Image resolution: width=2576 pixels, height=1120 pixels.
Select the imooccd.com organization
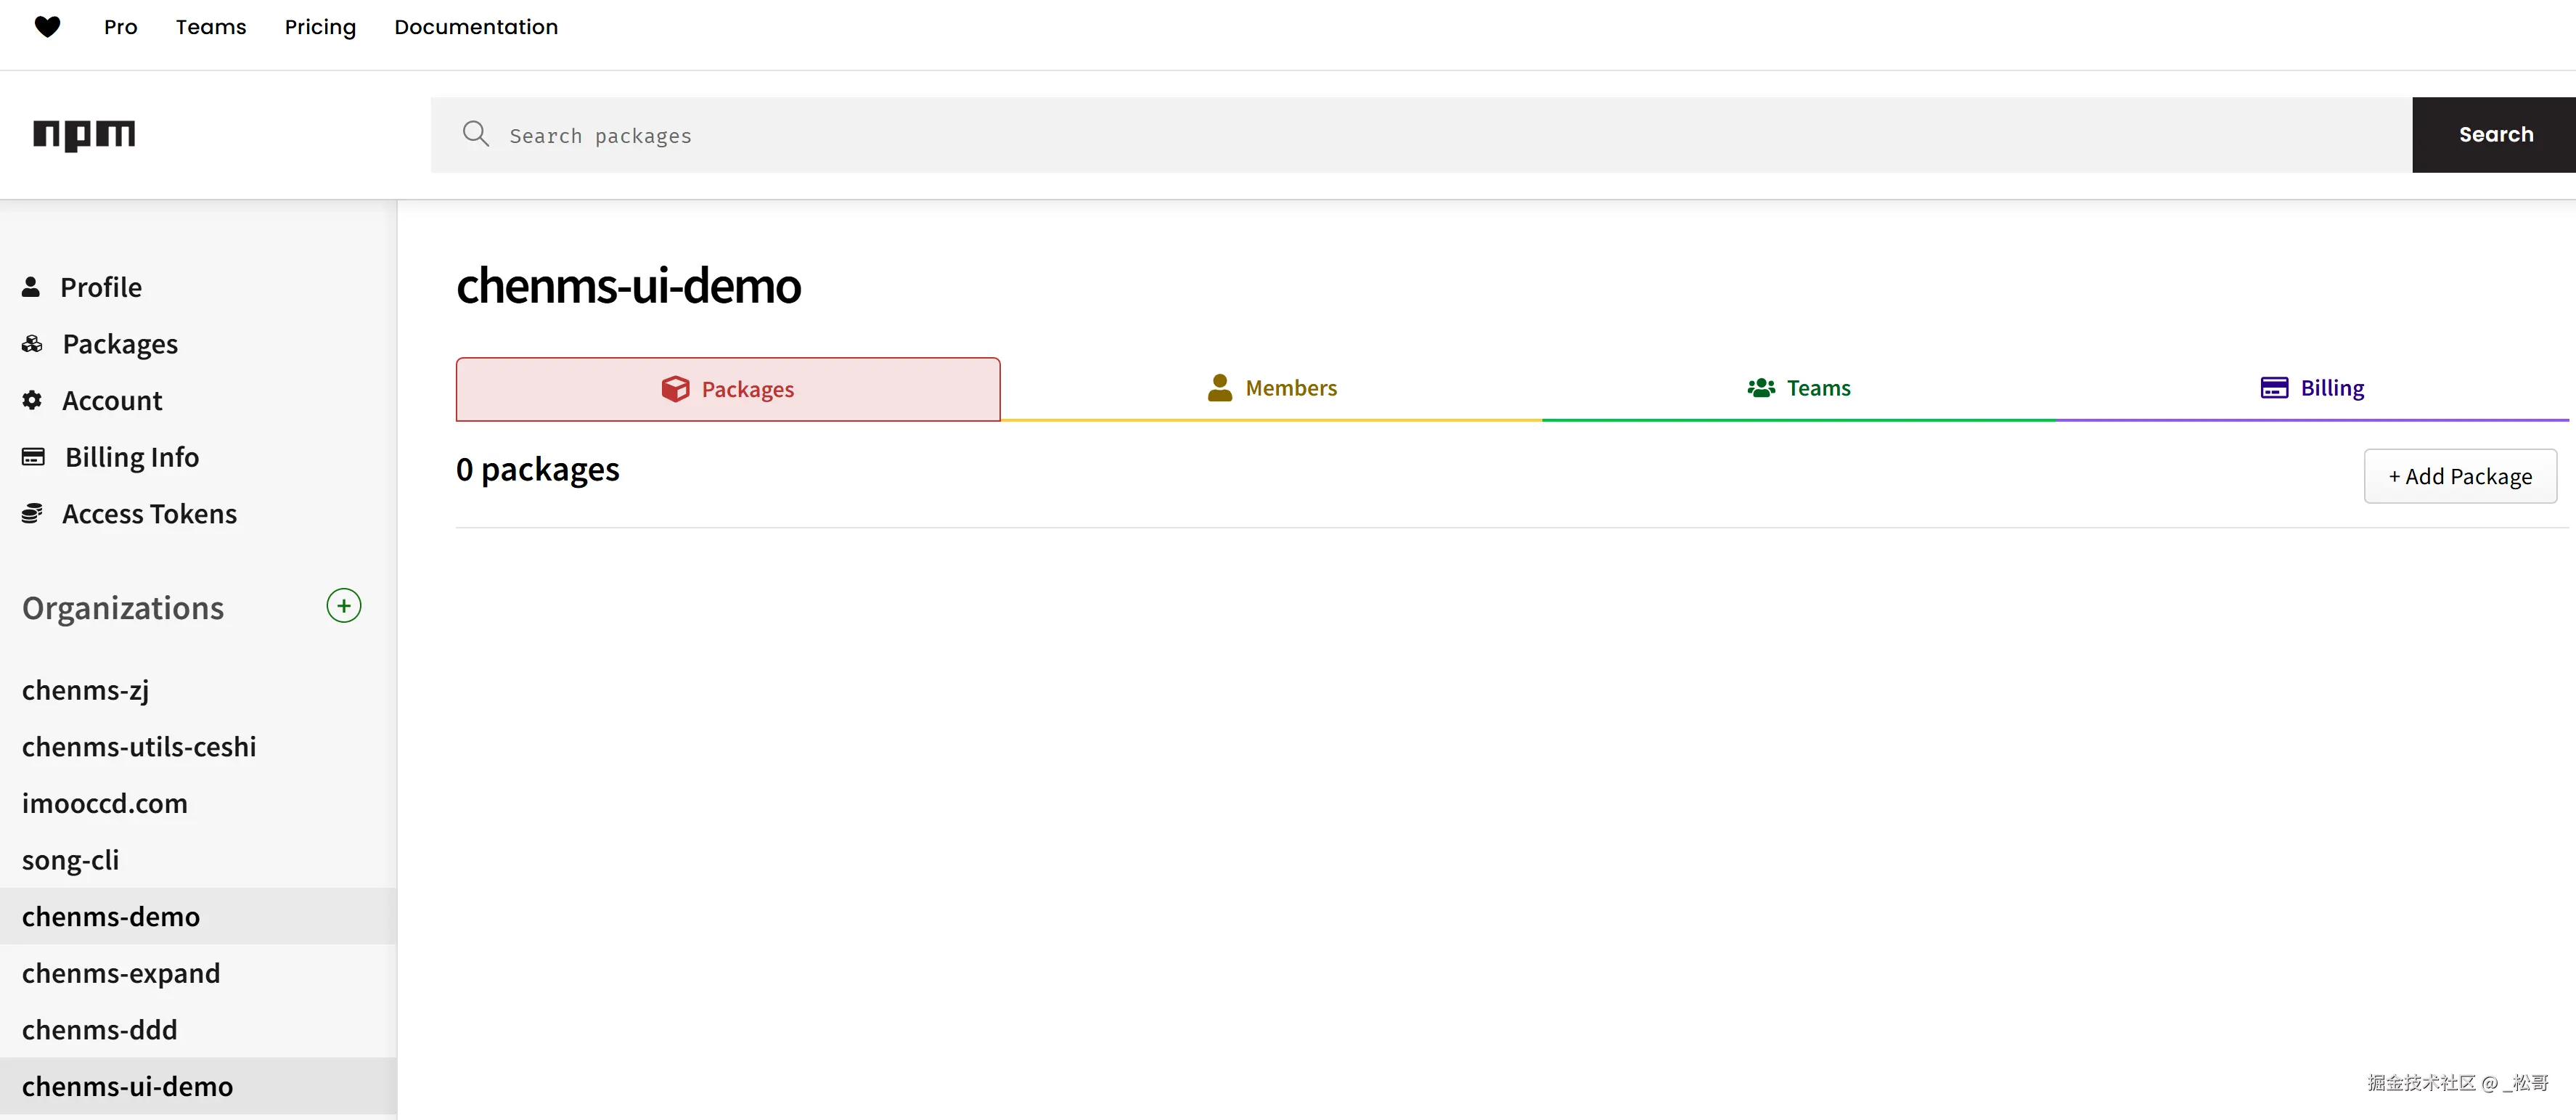pyautogui.click(x=105, y=803)
